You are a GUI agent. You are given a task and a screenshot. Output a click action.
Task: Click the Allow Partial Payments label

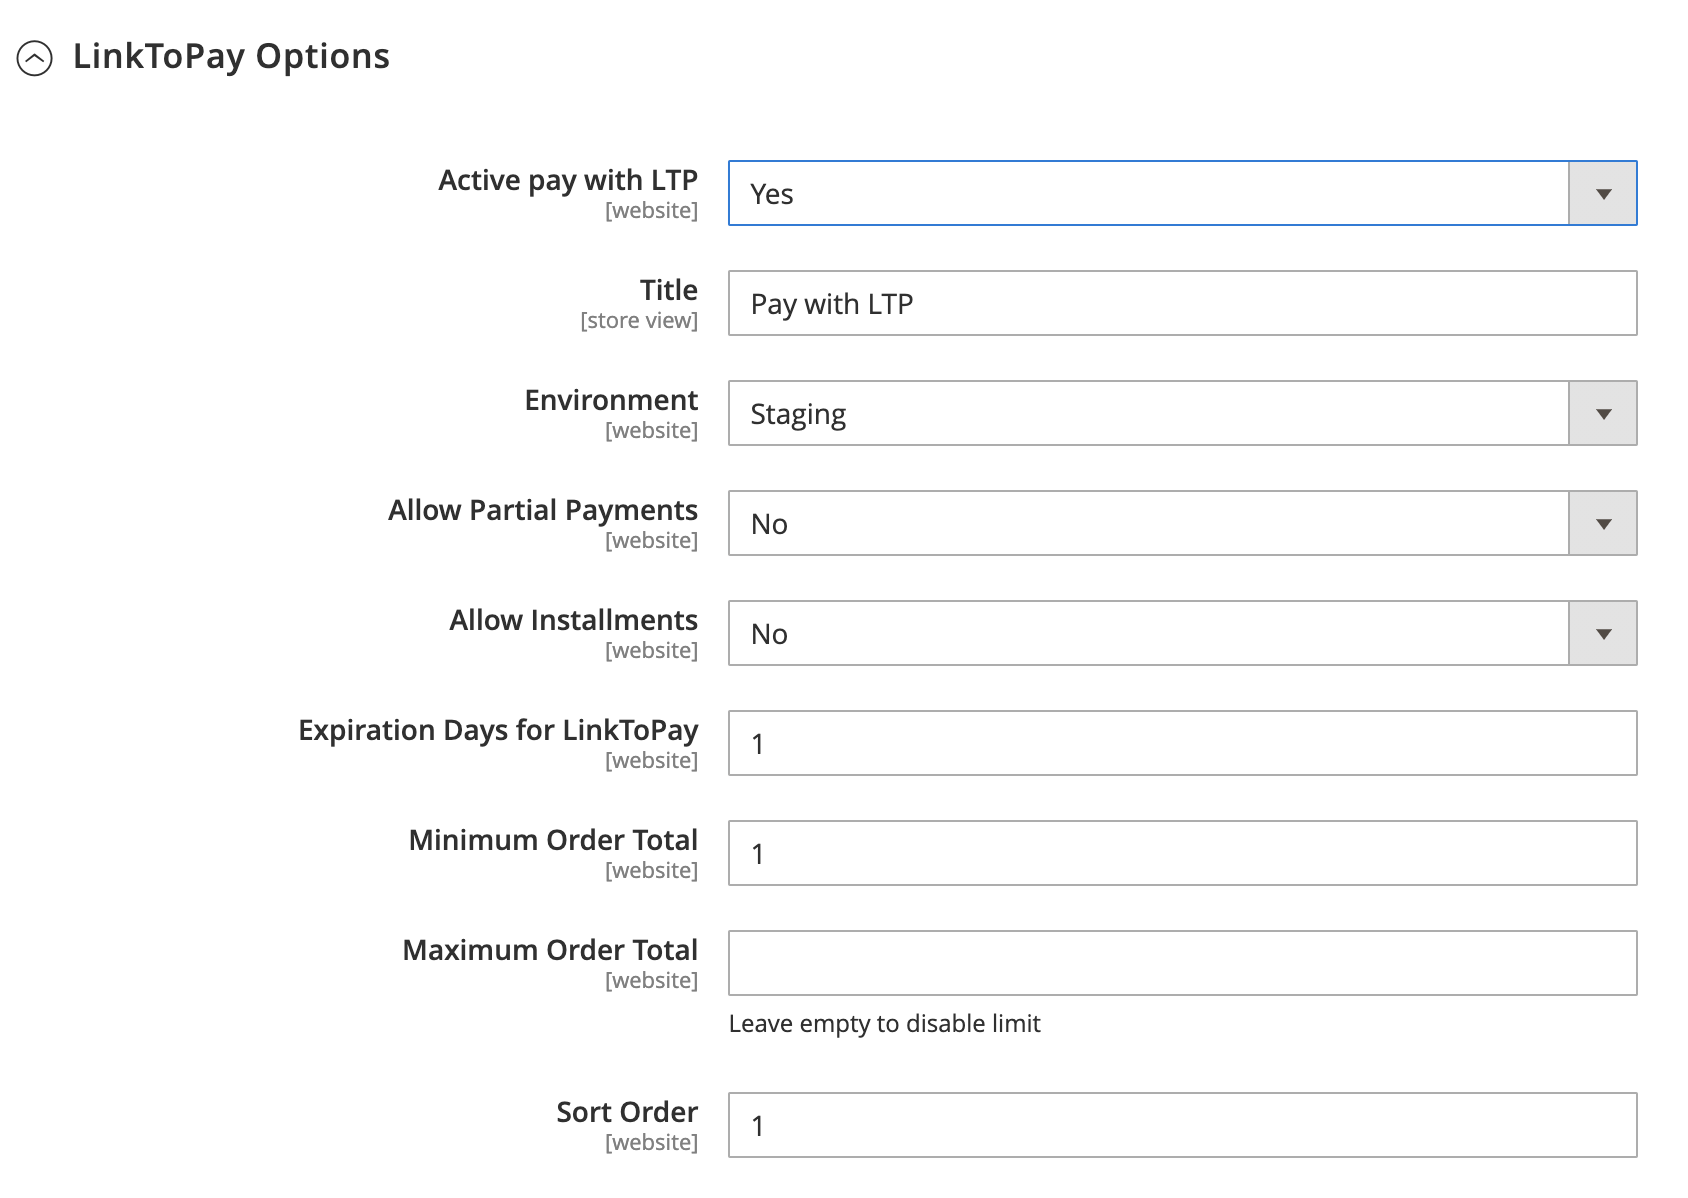point(543,510)
